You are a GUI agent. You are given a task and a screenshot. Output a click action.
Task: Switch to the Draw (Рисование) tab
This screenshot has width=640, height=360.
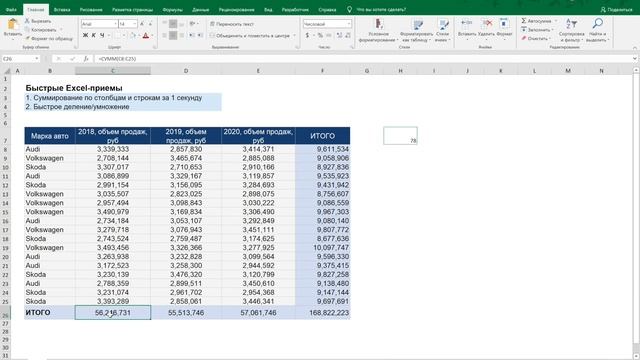(x=91, y=9)
